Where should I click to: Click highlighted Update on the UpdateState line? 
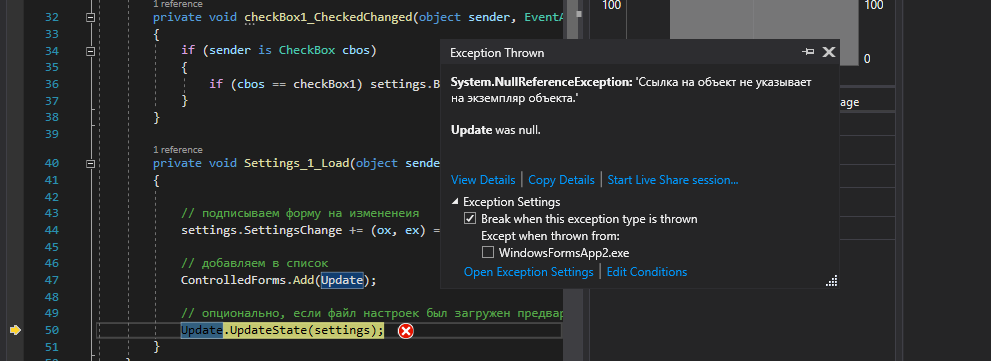[202, 330]
